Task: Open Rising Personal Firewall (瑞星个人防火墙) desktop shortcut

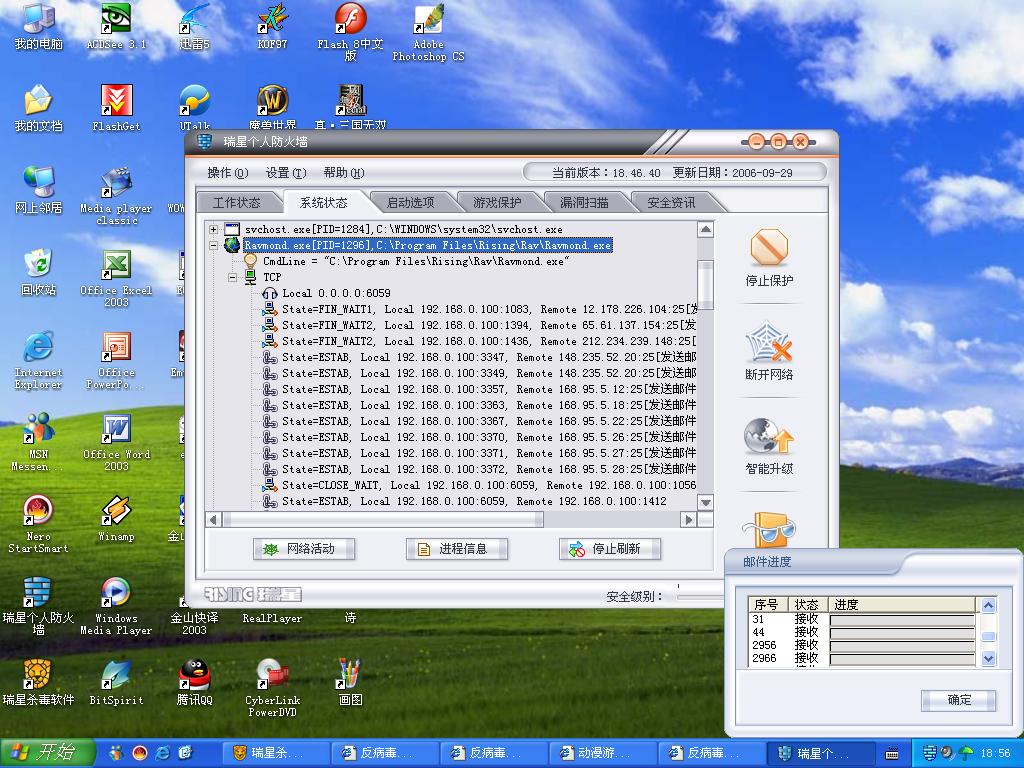Action: click(x=39, y=607)
